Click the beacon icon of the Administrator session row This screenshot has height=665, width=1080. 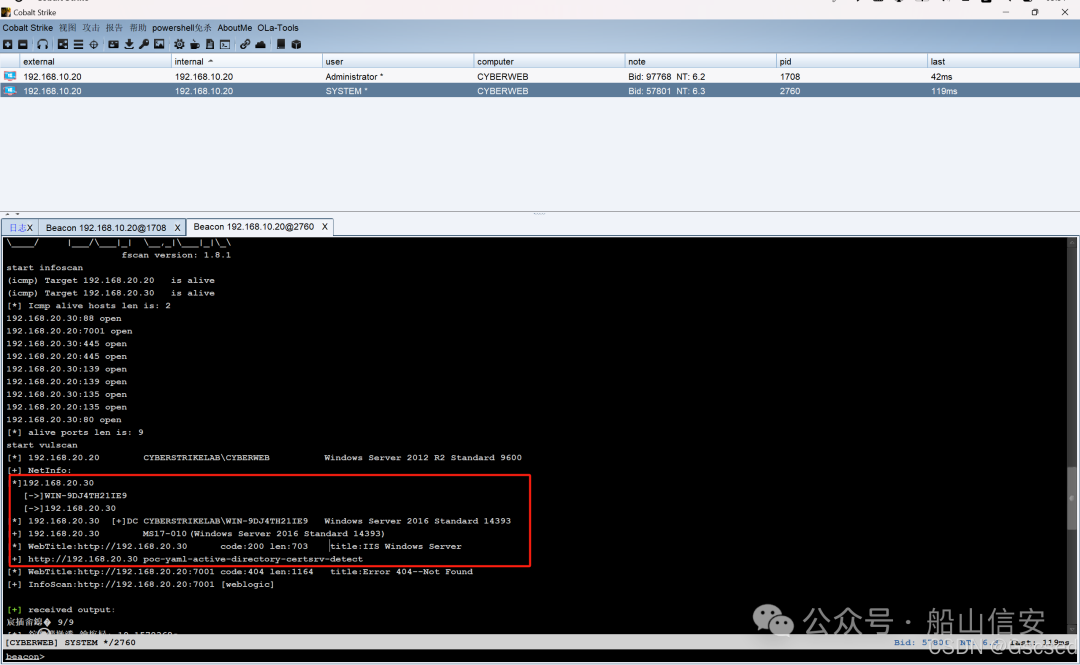tap(10, 76)
